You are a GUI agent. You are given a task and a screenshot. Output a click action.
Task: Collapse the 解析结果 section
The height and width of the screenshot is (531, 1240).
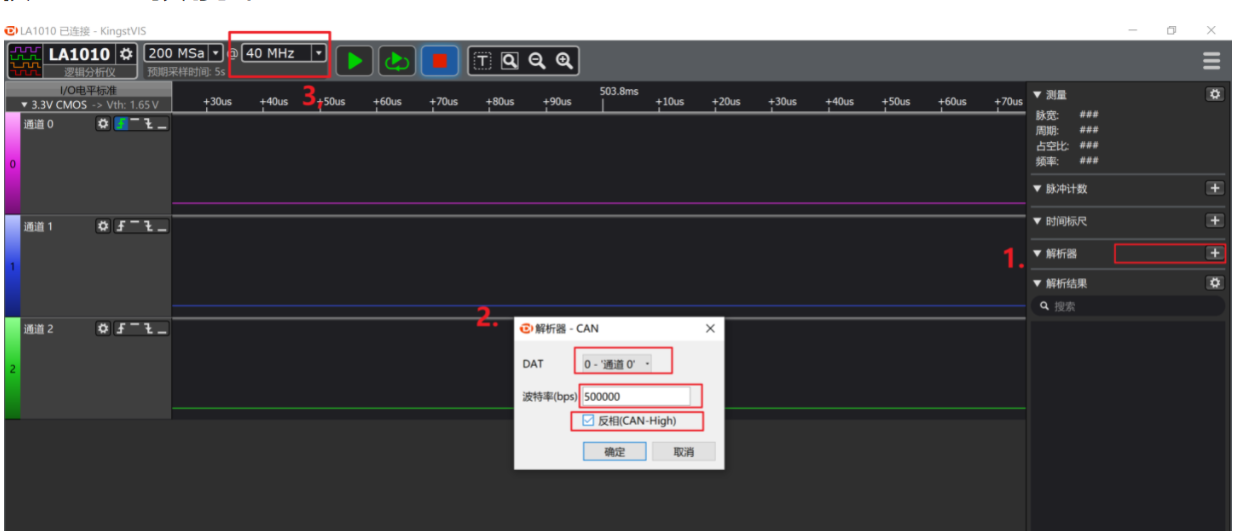coord(1037,283)
